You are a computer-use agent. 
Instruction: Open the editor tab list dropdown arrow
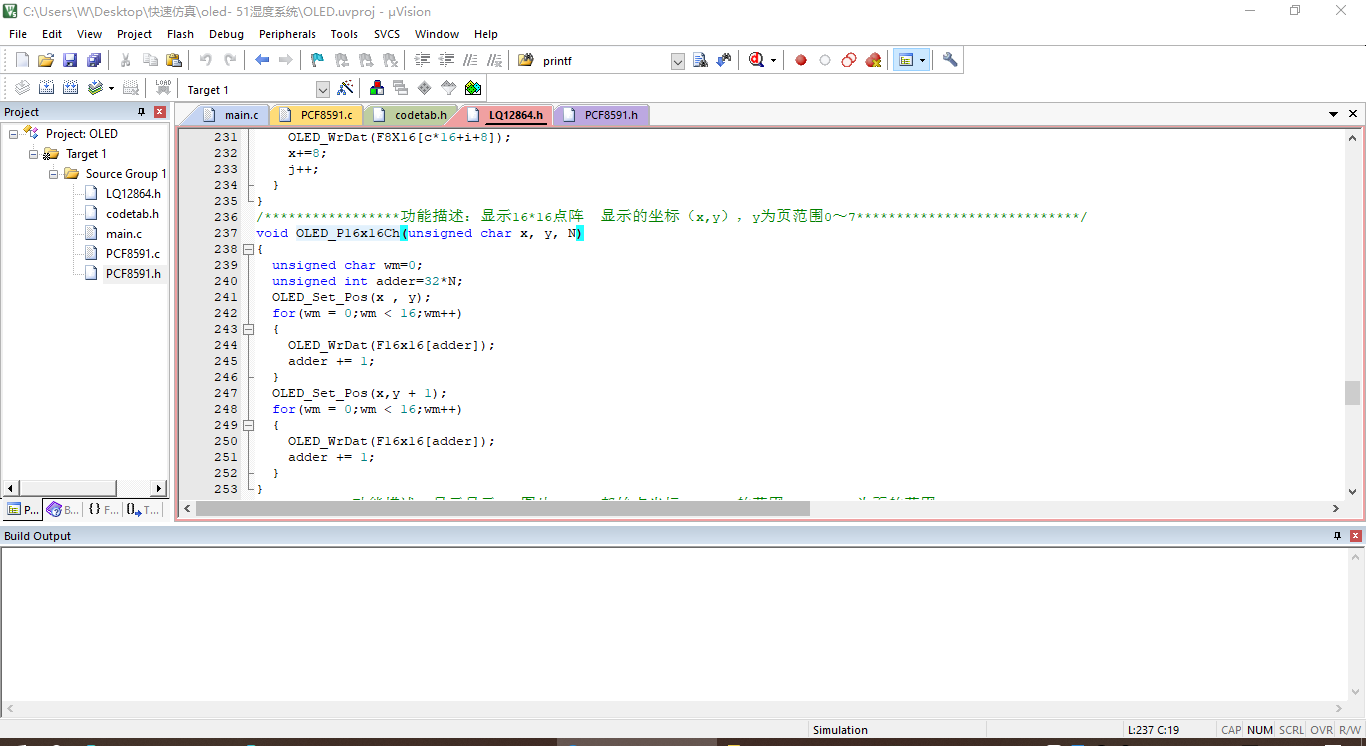coord(1333,114)
